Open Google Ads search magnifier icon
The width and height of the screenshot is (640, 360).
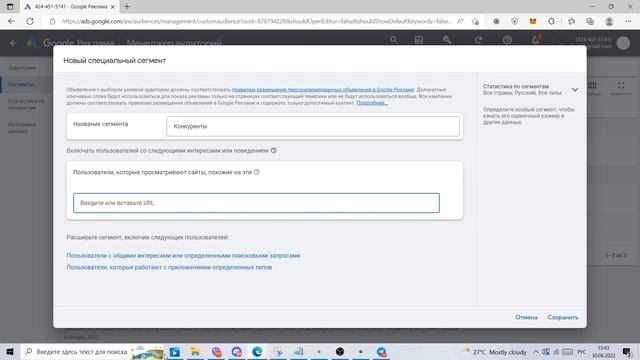click(393, 40)
